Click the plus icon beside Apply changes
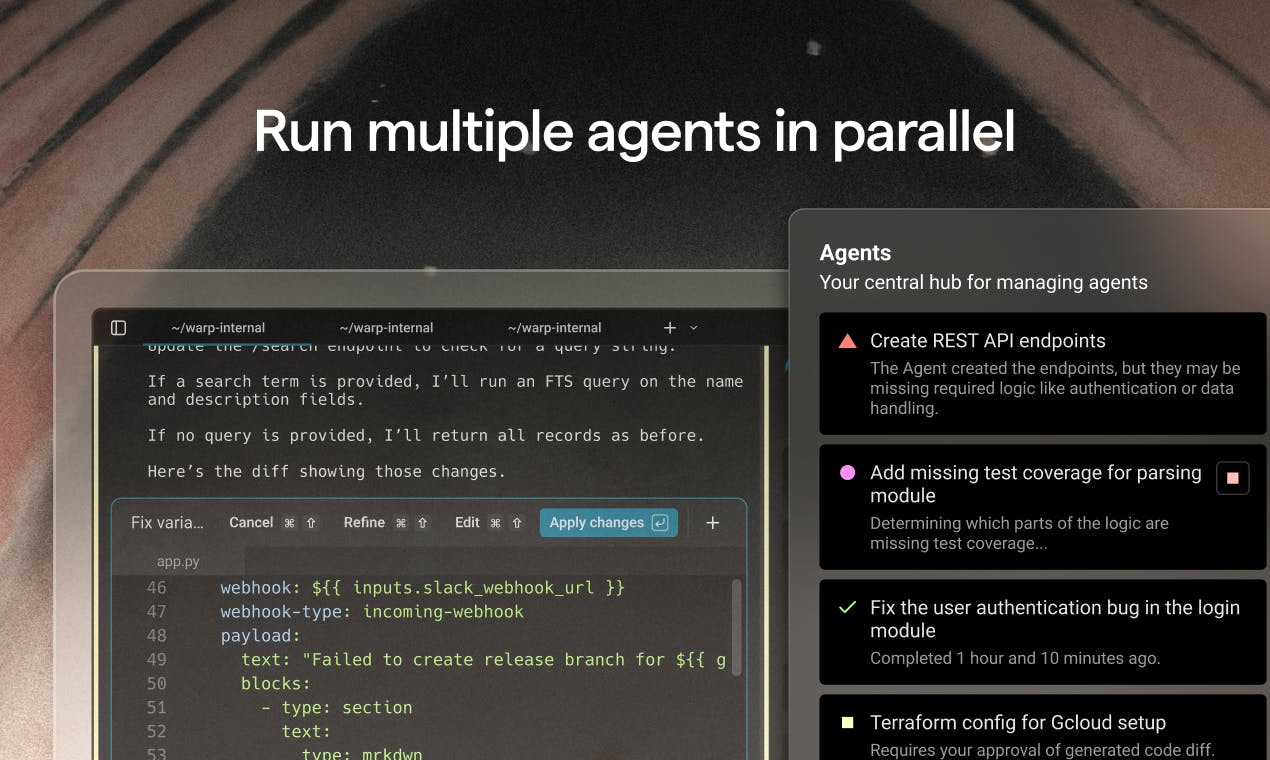1270x760 pixels. tap(713, 522)
